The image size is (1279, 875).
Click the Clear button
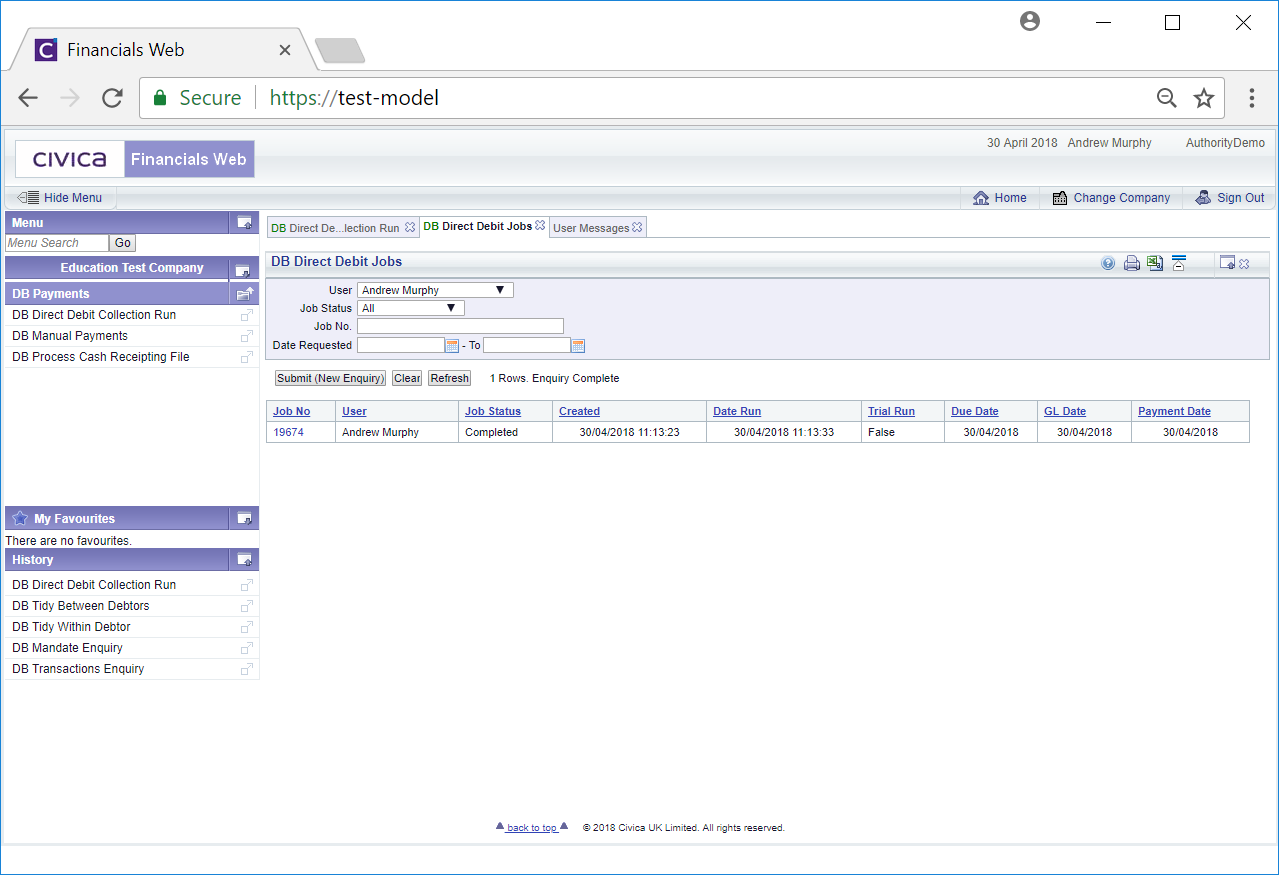pos(407,378)
